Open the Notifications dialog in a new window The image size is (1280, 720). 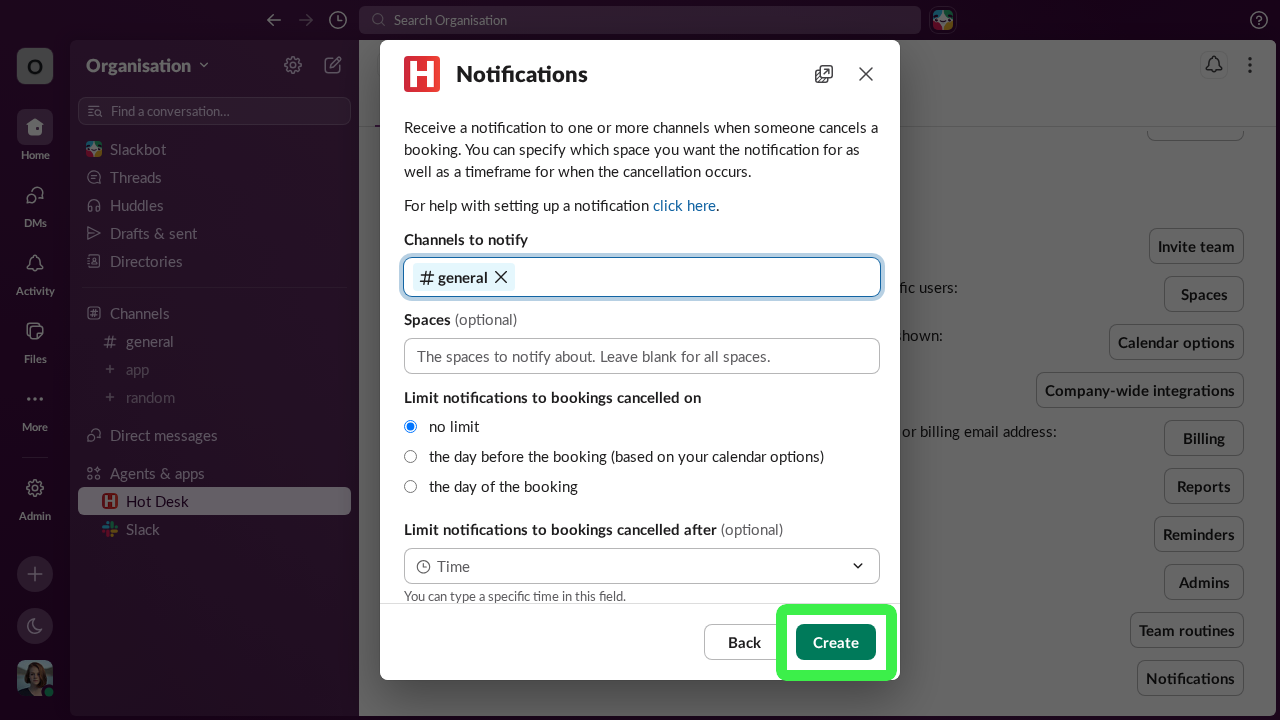point(824,74)
